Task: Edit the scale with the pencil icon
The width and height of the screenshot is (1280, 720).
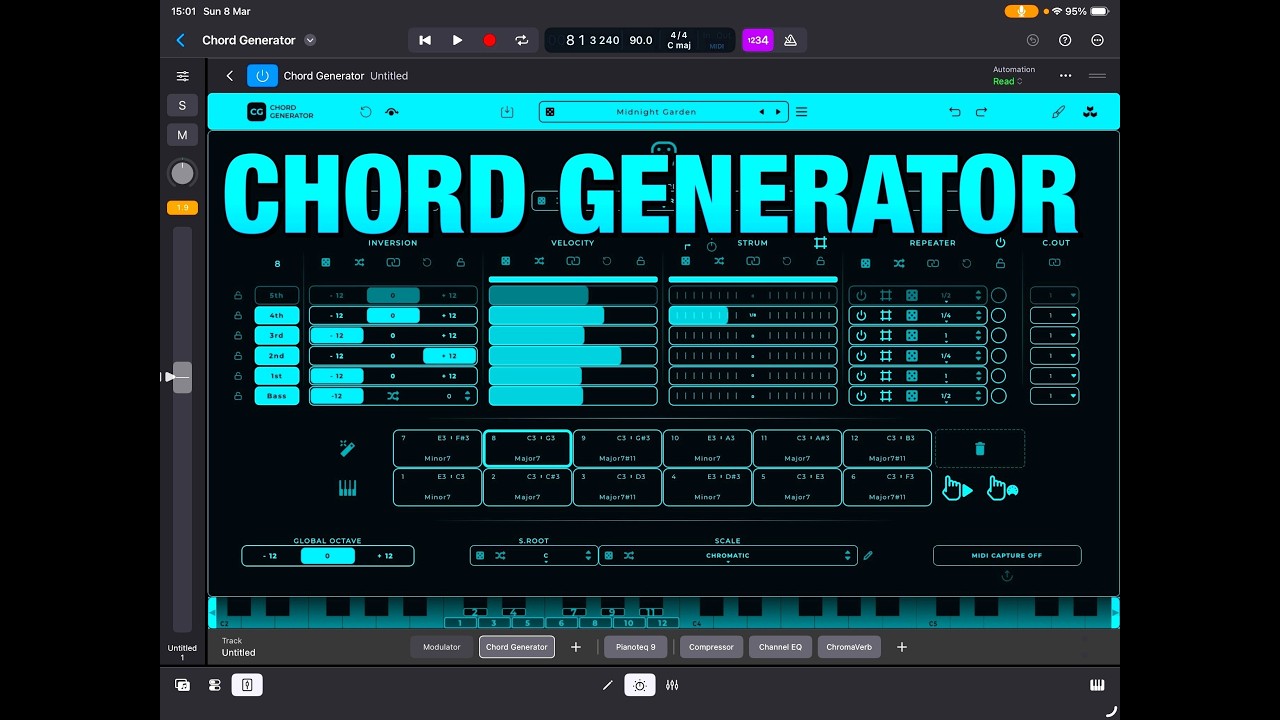Action: [x=868, y=556]
